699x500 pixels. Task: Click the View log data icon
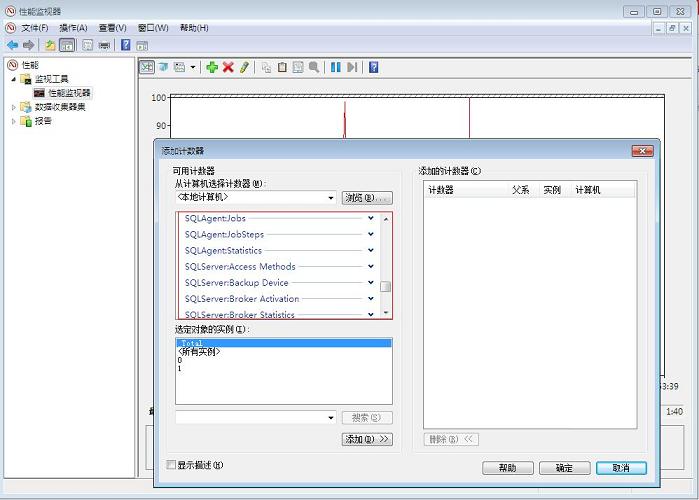click(x=164, y=67)
